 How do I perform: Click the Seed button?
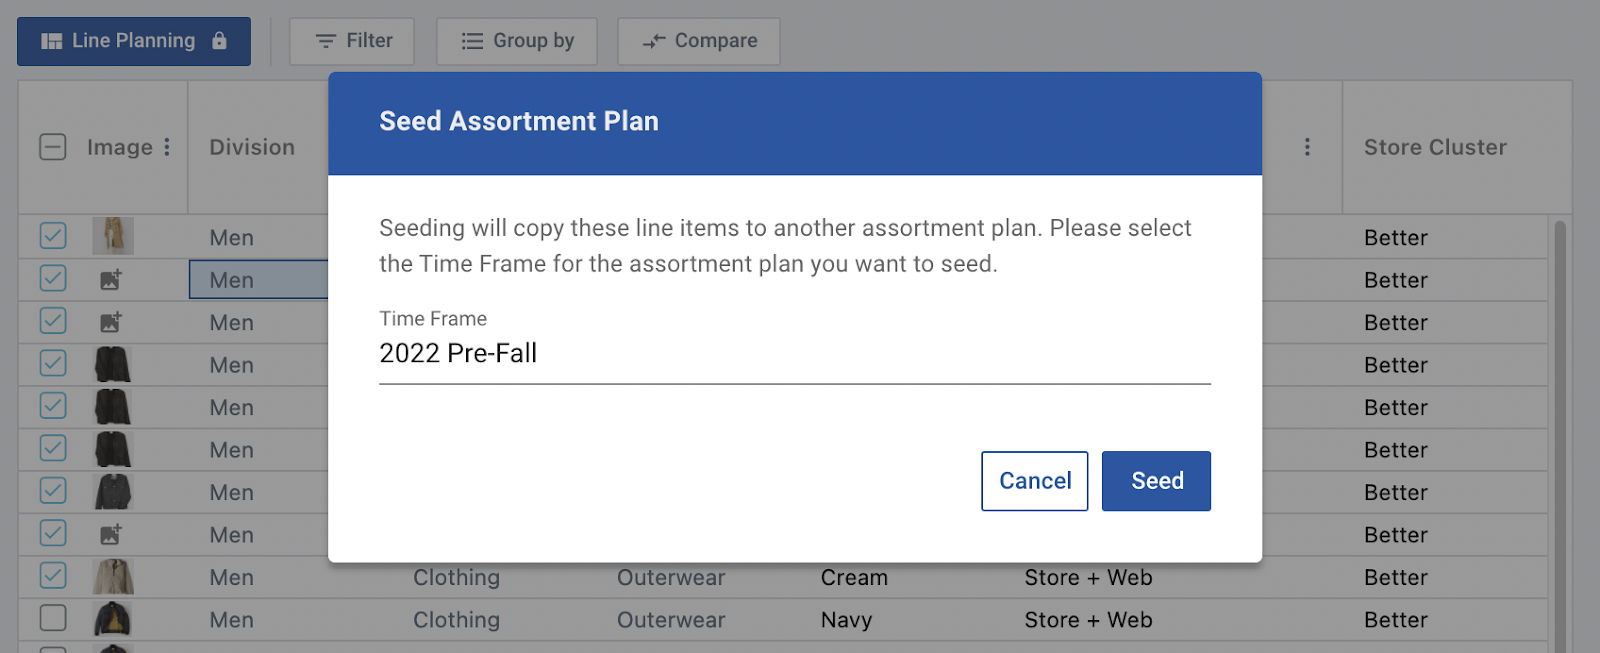pos(1156,481)
